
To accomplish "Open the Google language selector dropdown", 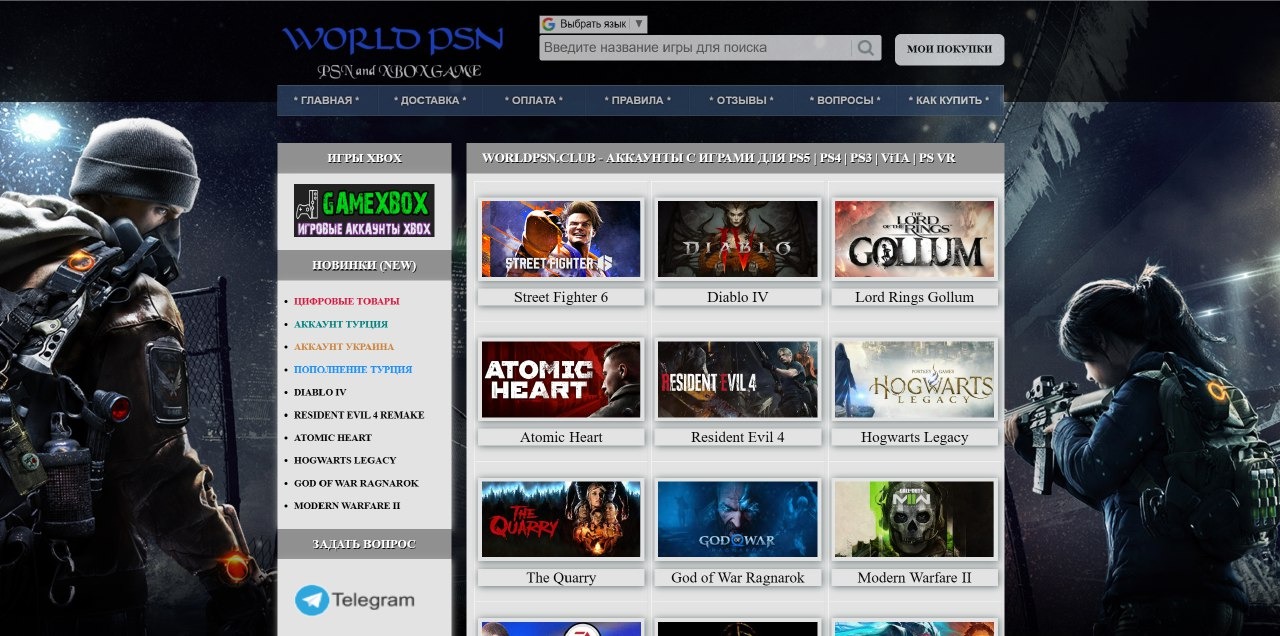I will pyautogui.click(x=593, y=24).
